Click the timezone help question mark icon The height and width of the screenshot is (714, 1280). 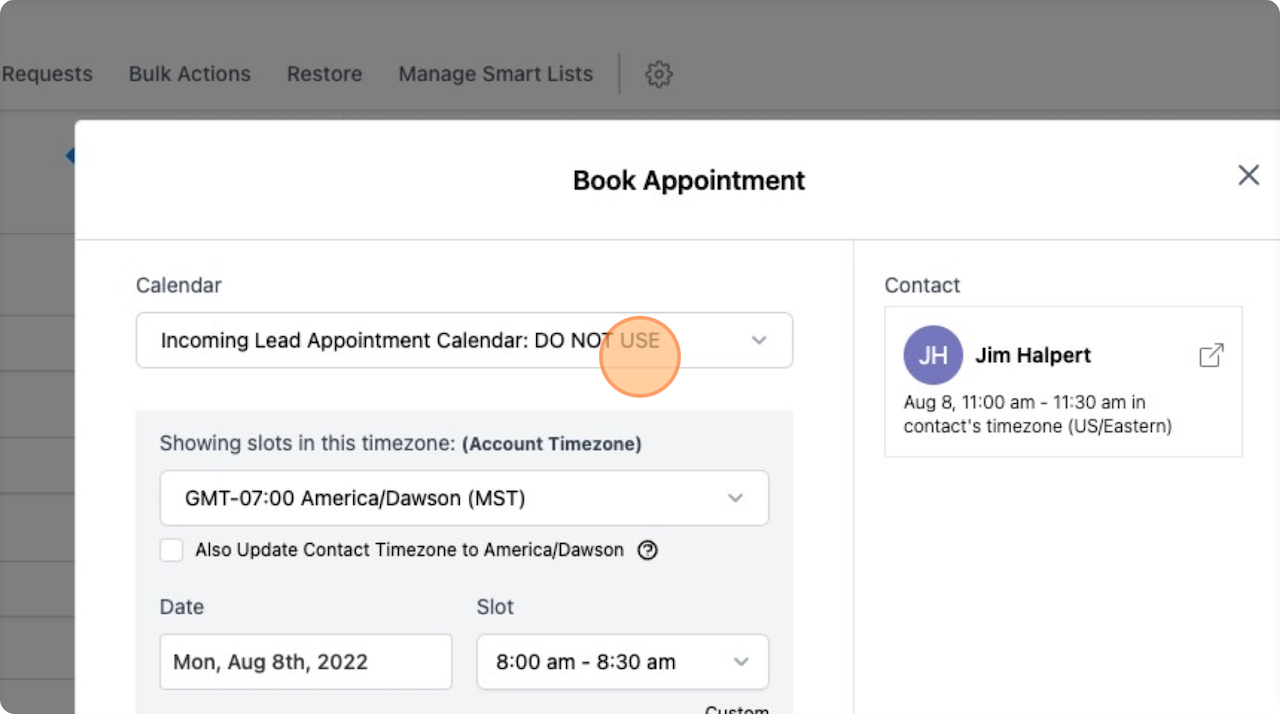click(648, 550)
